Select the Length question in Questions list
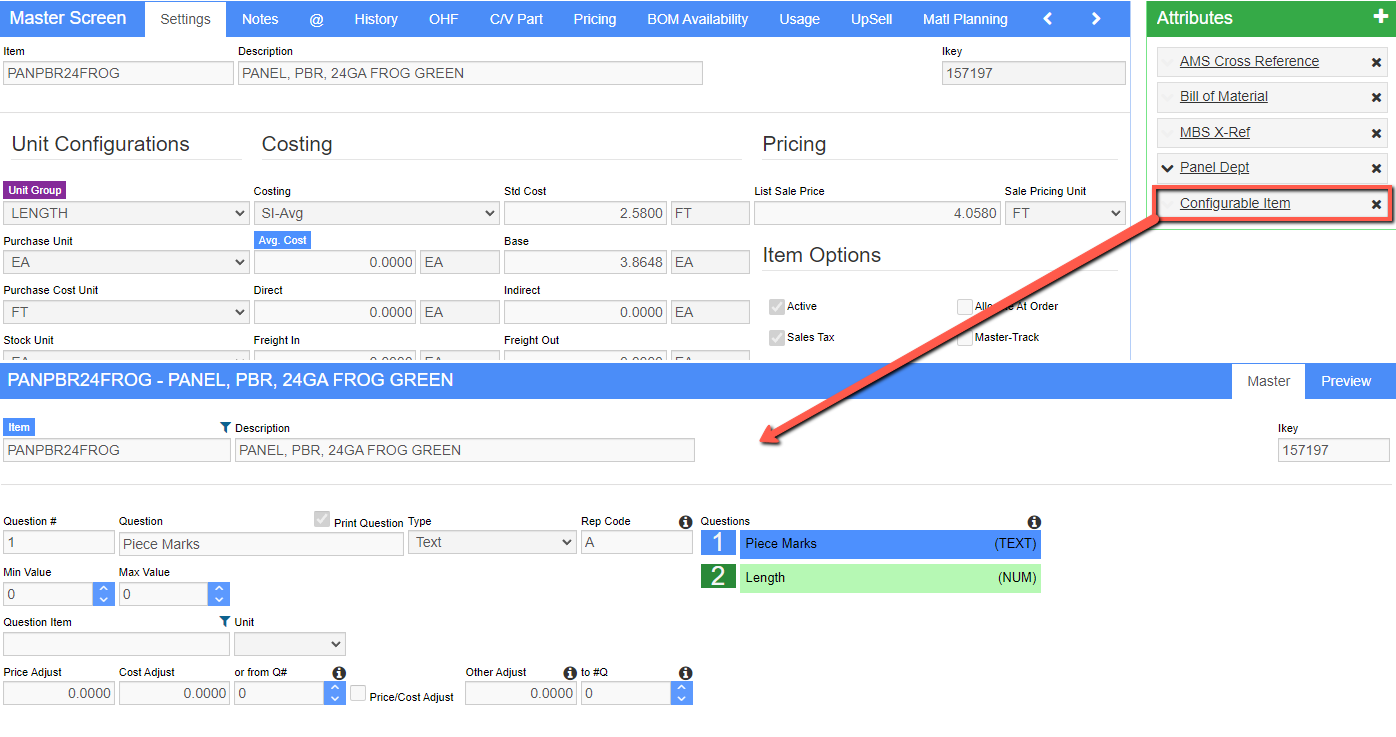 889,578
